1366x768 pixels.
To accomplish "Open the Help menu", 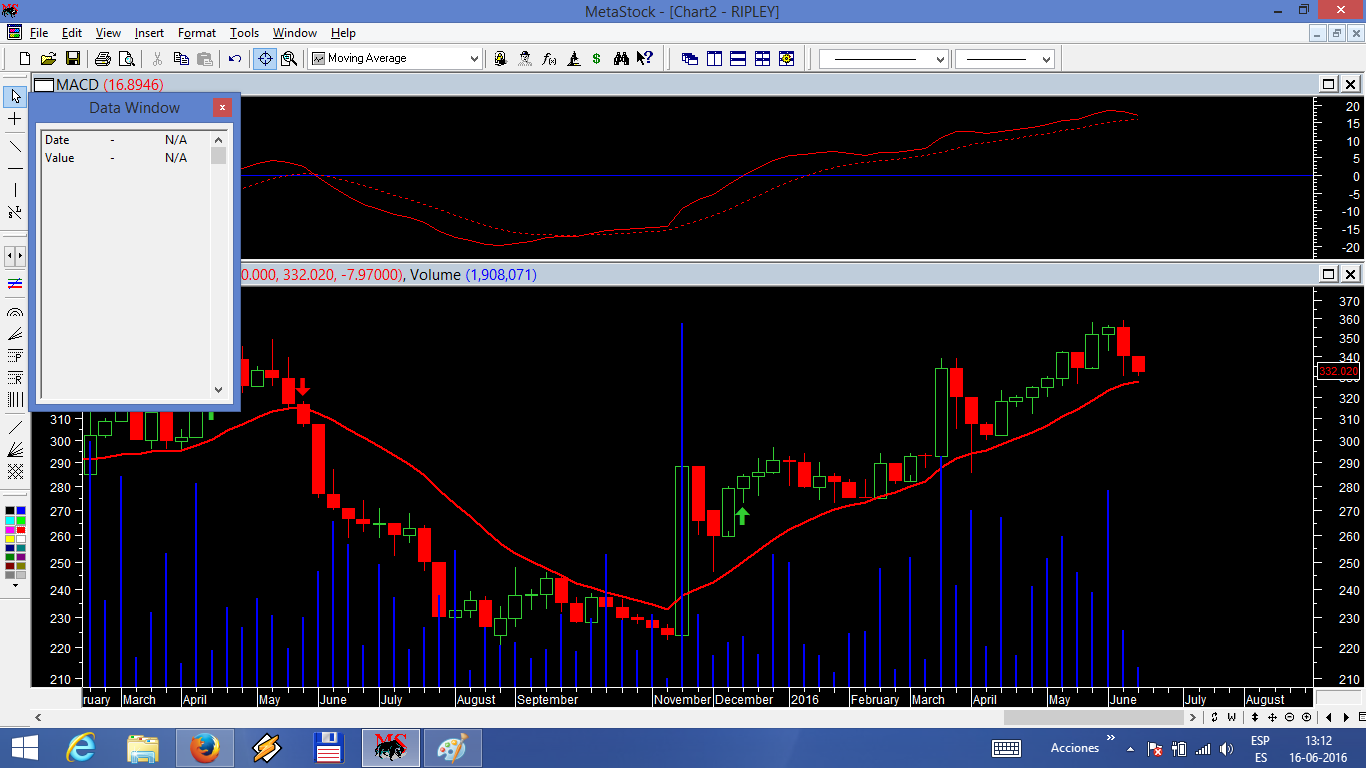I will pyautogui.click(x=343, y=33).
